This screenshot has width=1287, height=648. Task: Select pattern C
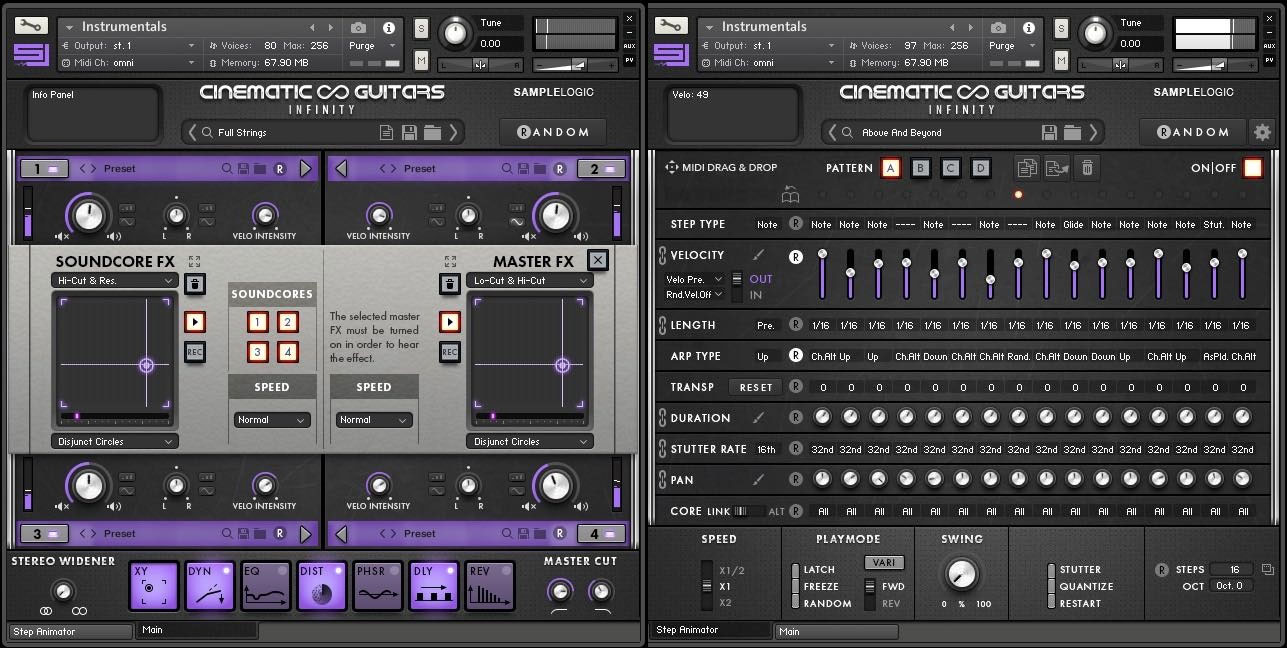pyautogui.click(x=951, y=168)
